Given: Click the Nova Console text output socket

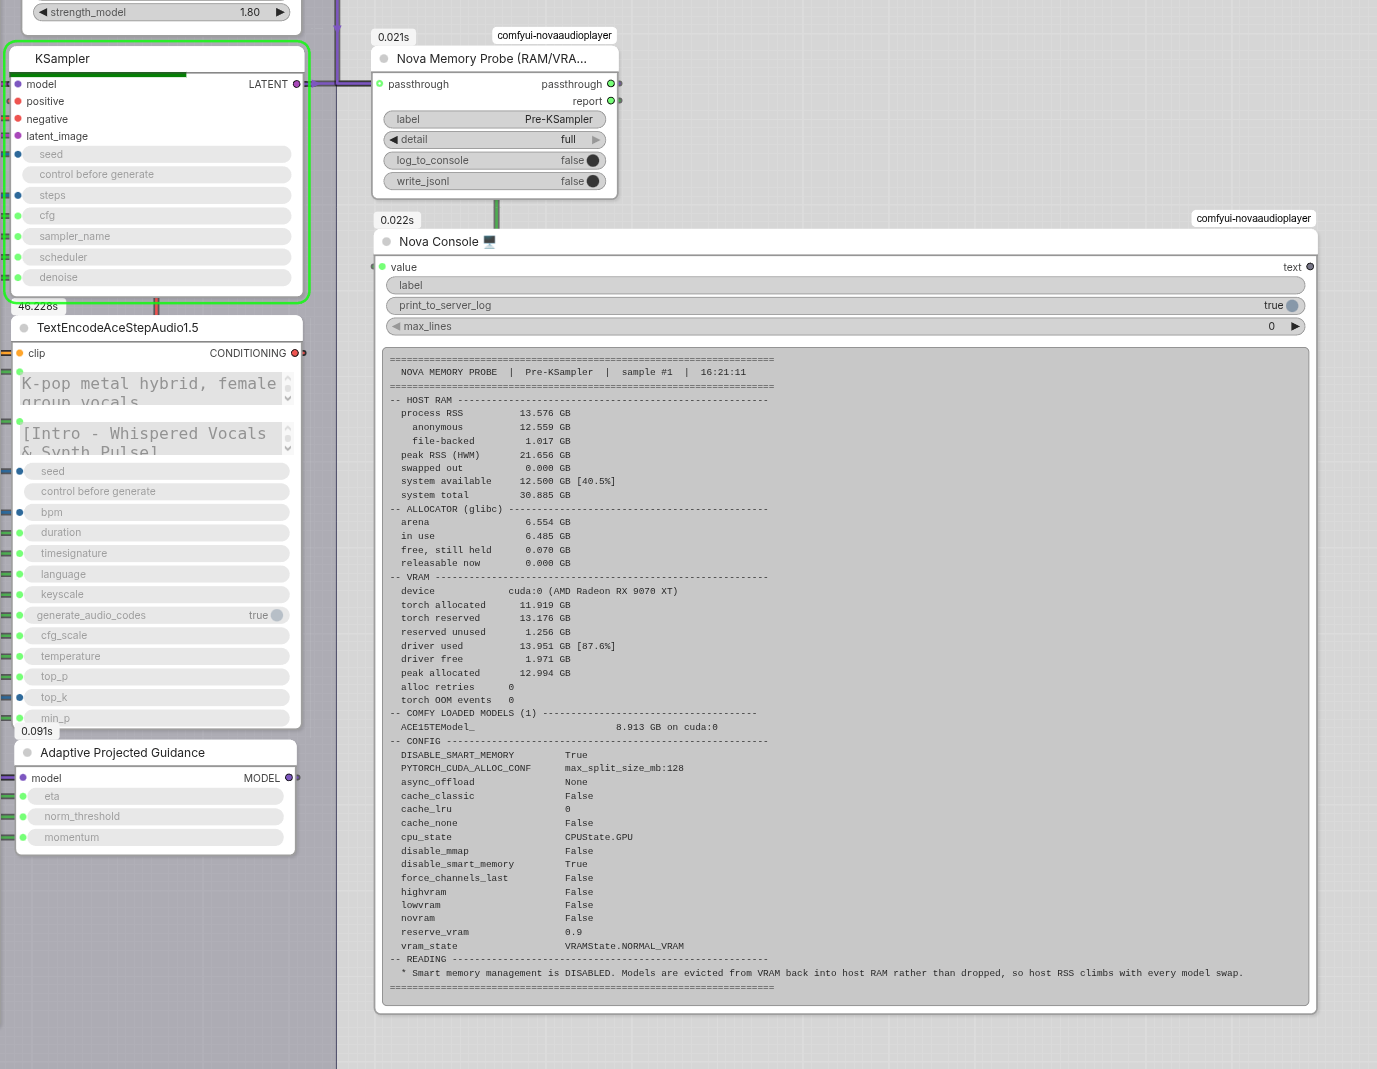Looking at the screenshot, I should (x=1310, y=267).
